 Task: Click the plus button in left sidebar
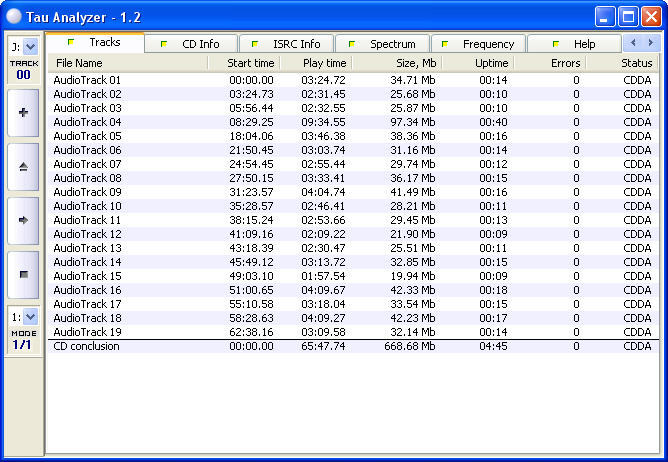point(23,114)
